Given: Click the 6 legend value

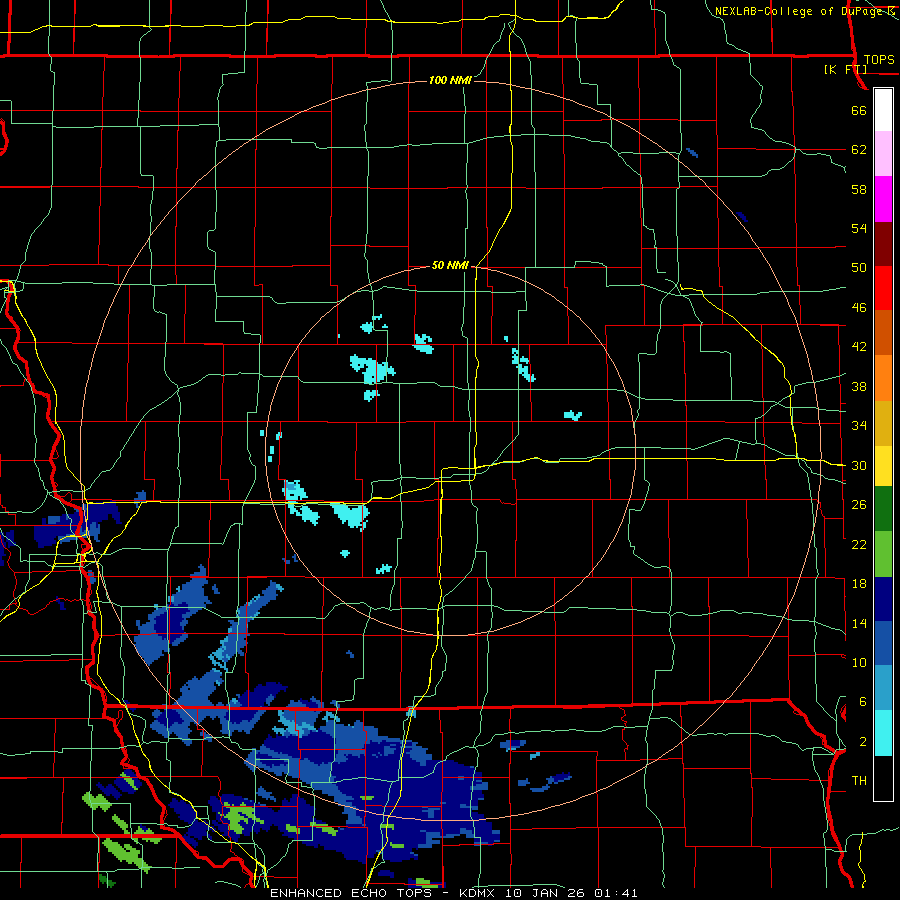Looking at the screenshot, I should 863,702.
